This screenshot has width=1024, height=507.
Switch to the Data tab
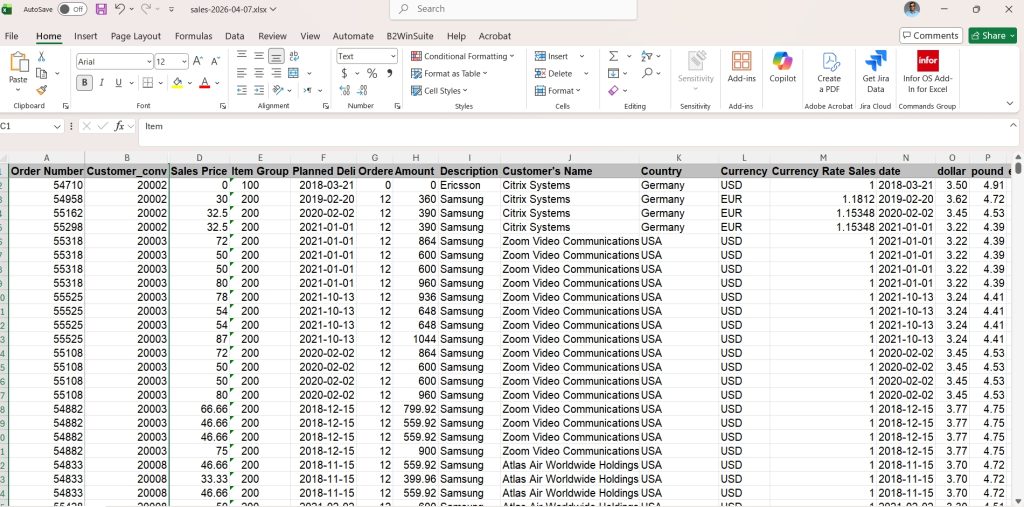234,36
